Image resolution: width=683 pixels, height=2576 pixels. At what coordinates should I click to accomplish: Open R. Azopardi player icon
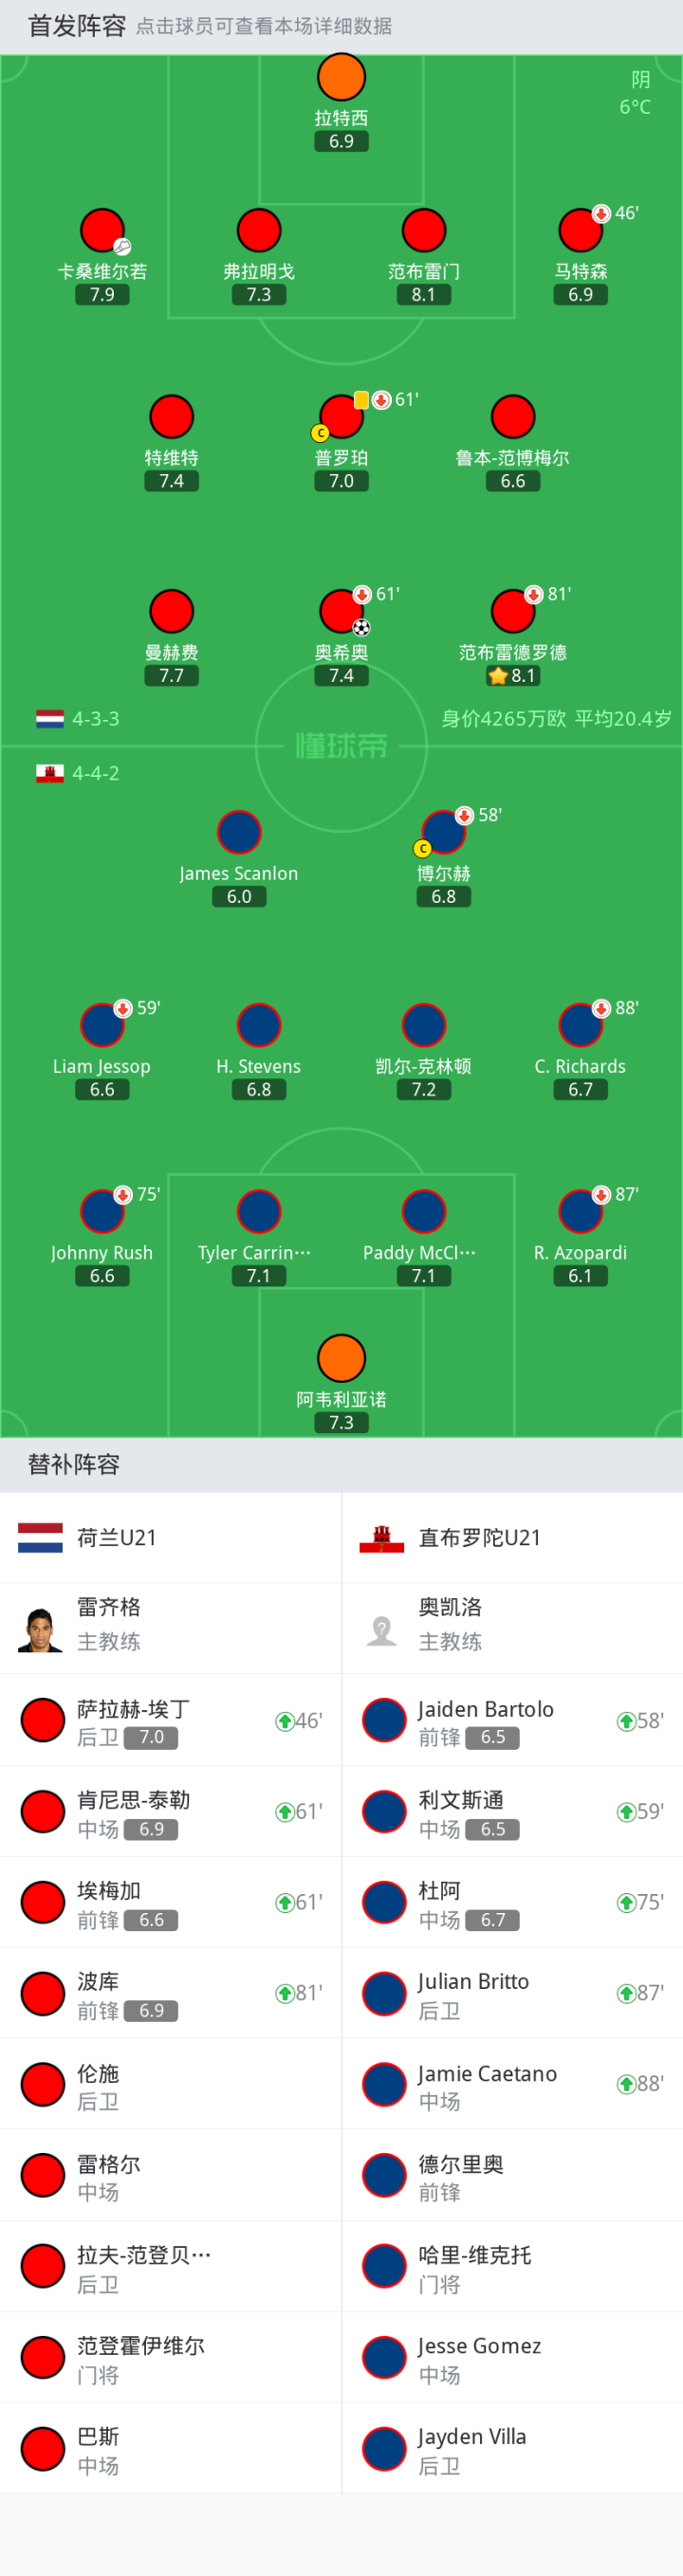click(x=580, y=1211)
